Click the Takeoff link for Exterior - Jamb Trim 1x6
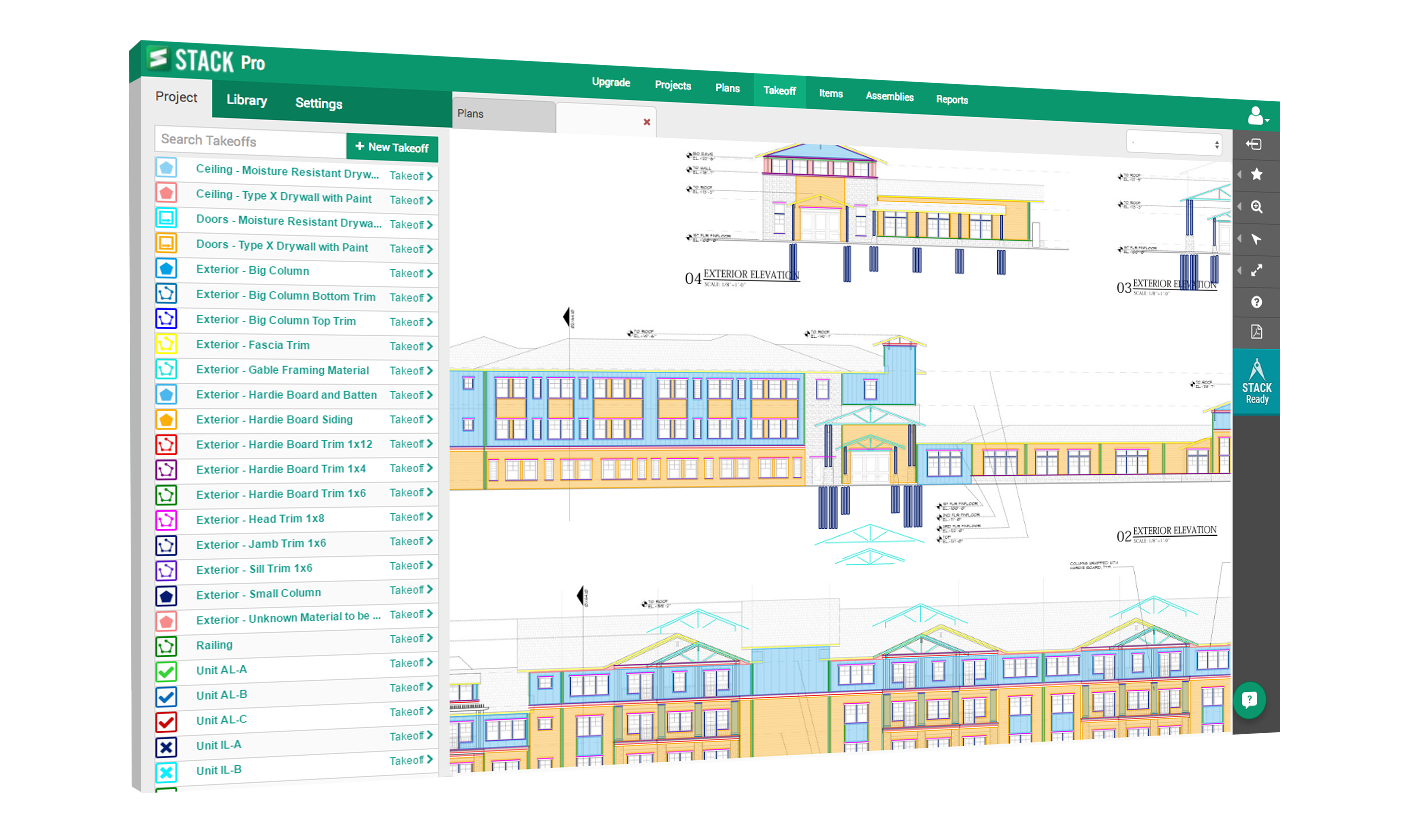The width and height of the screenshot is (1420, 833). point(412,541)
